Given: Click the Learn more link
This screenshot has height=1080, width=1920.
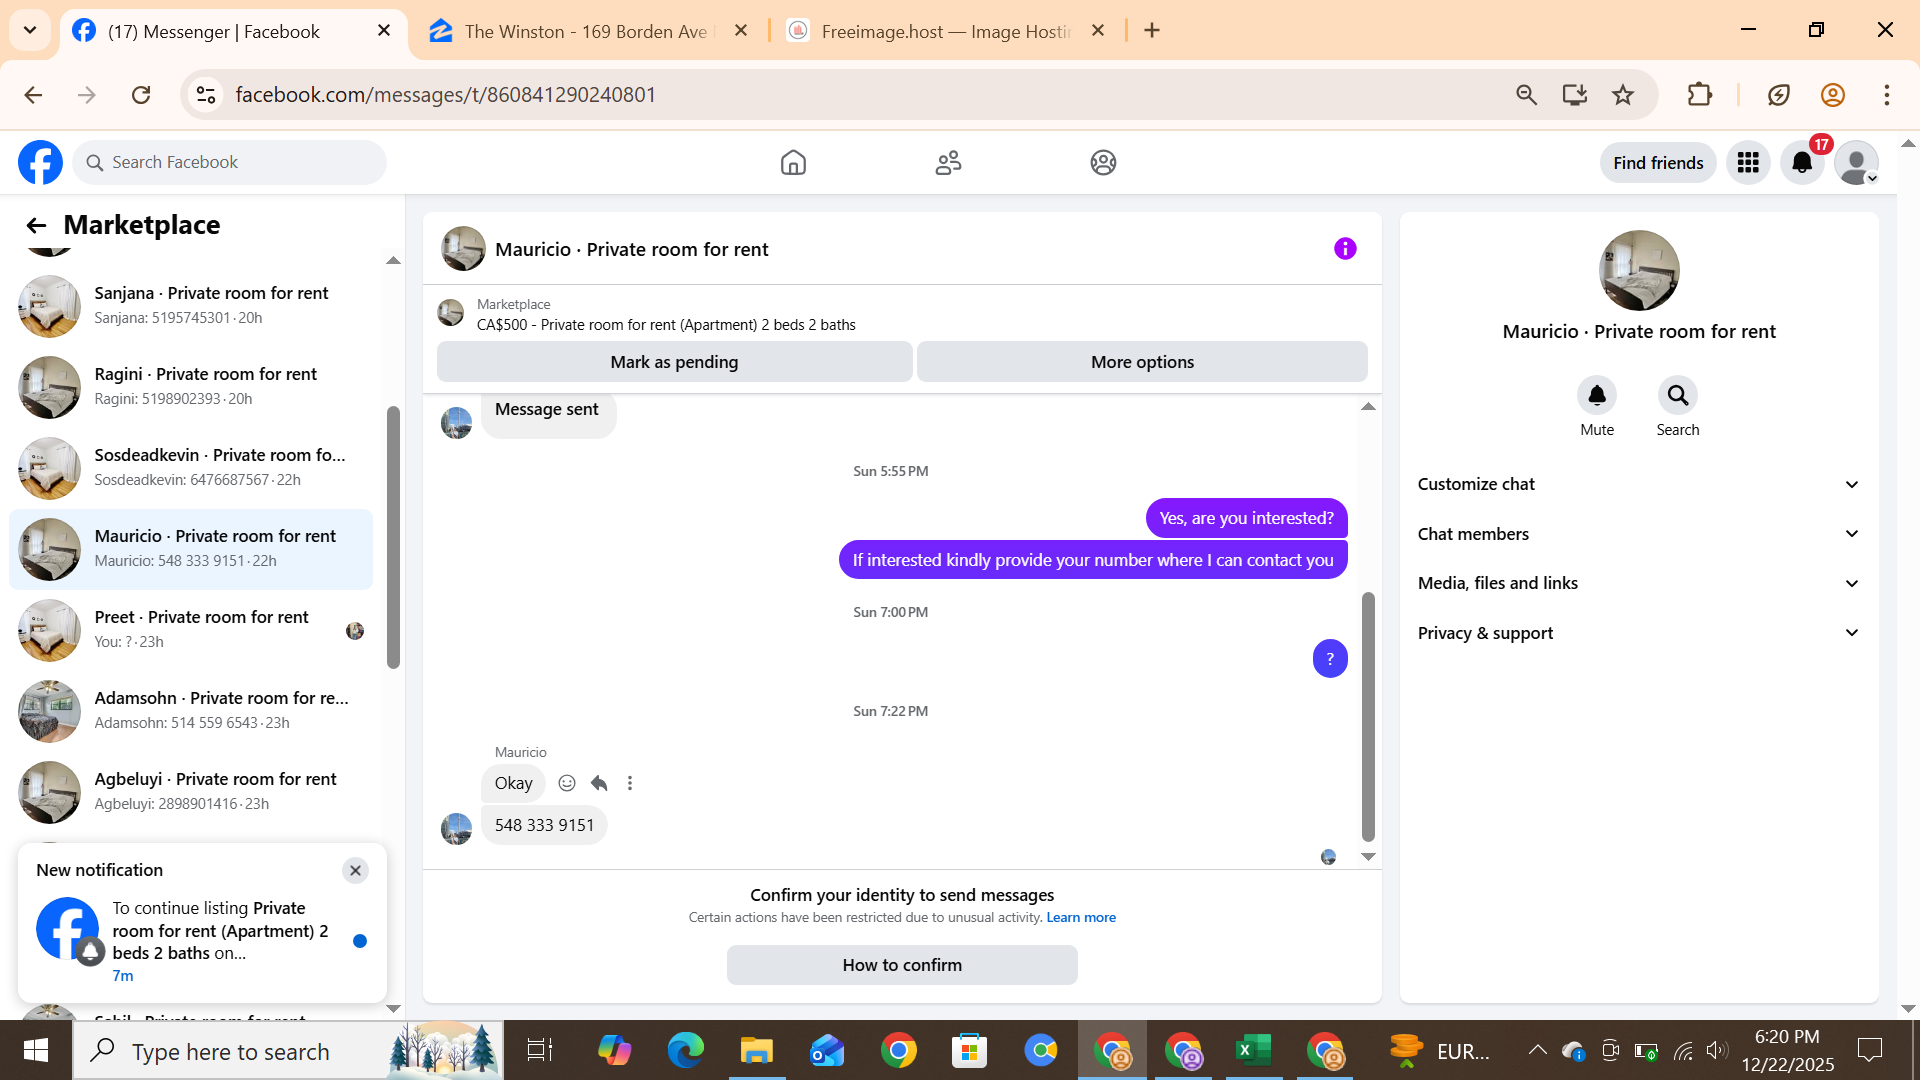Looking at the screenshot, I should pyautogui.click(x=1081, y=917).
